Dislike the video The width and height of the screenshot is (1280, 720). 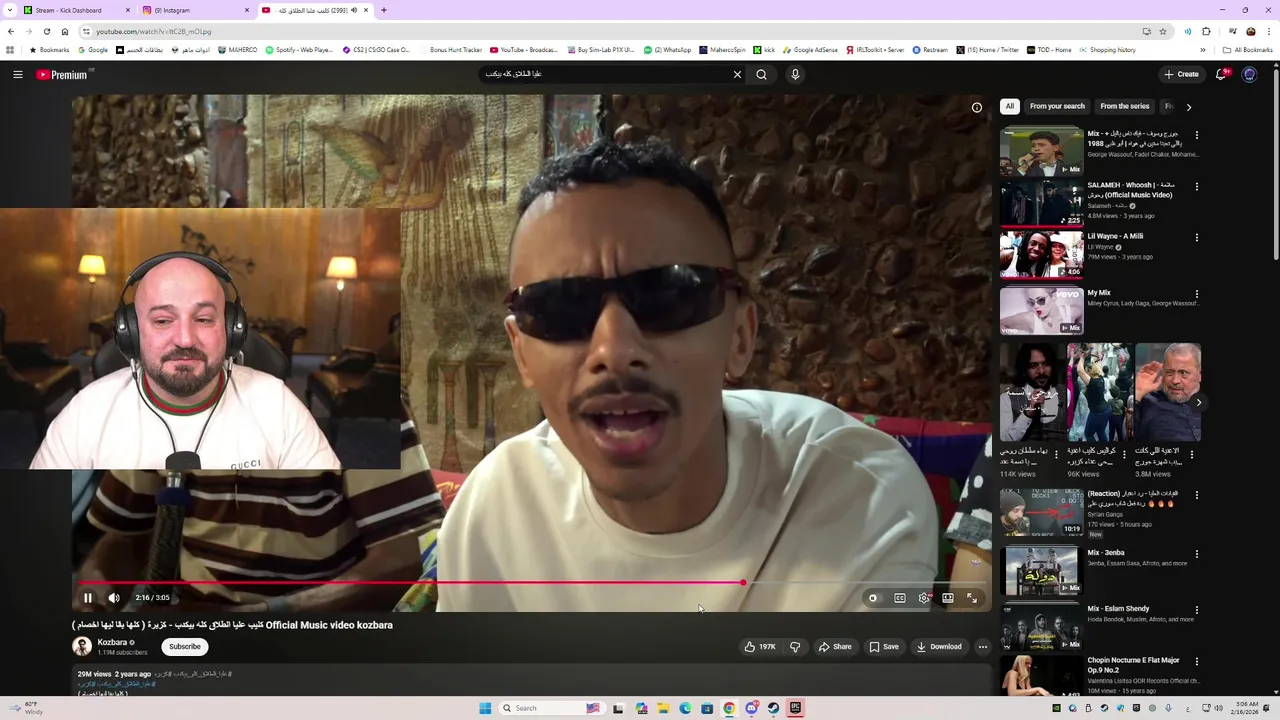(x=795, y=647)
